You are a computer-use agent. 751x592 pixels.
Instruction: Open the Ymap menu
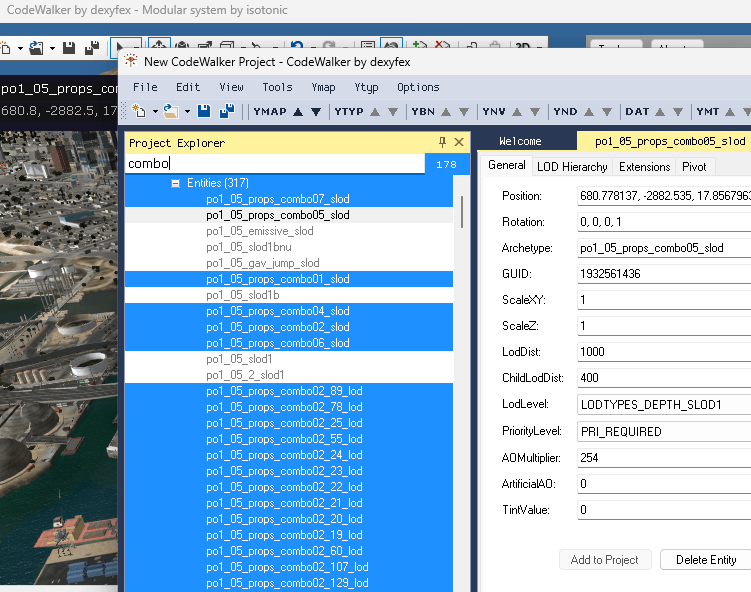tap(323, 87)
